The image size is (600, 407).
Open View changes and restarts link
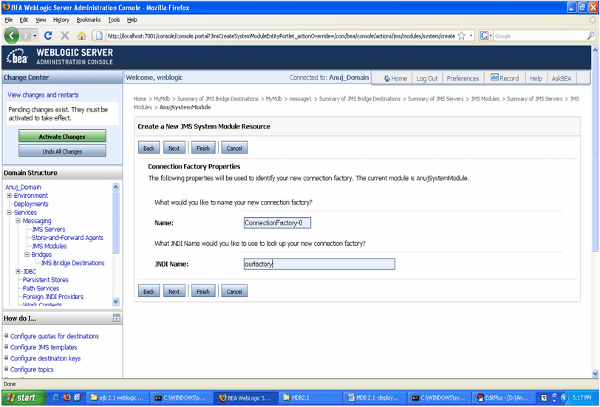coord(43,95)
